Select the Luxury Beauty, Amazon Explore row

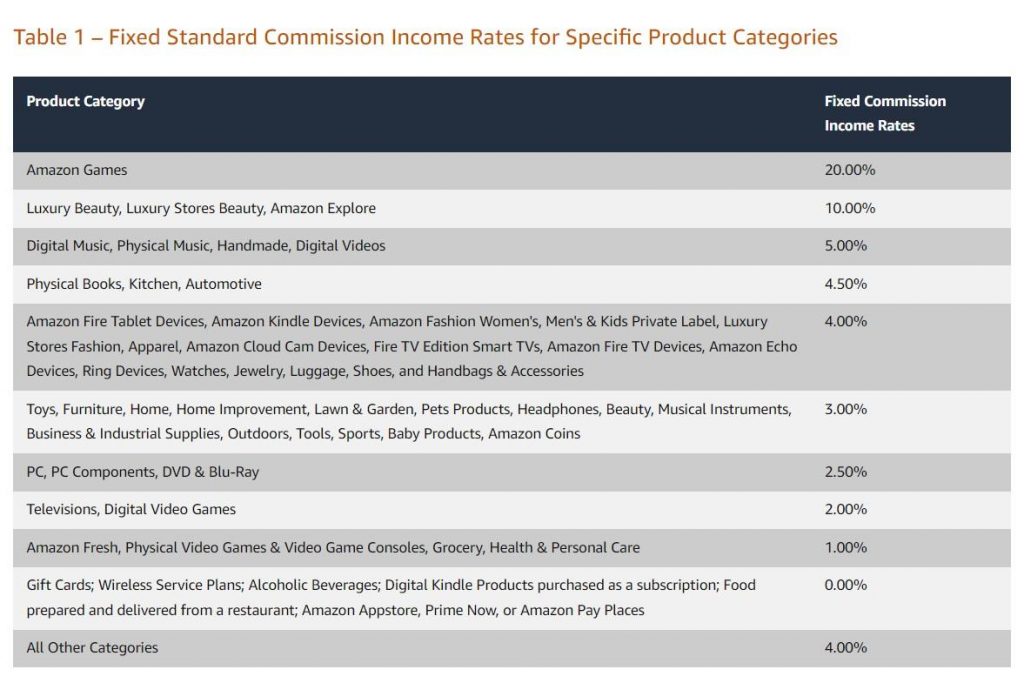click(201, 208)
